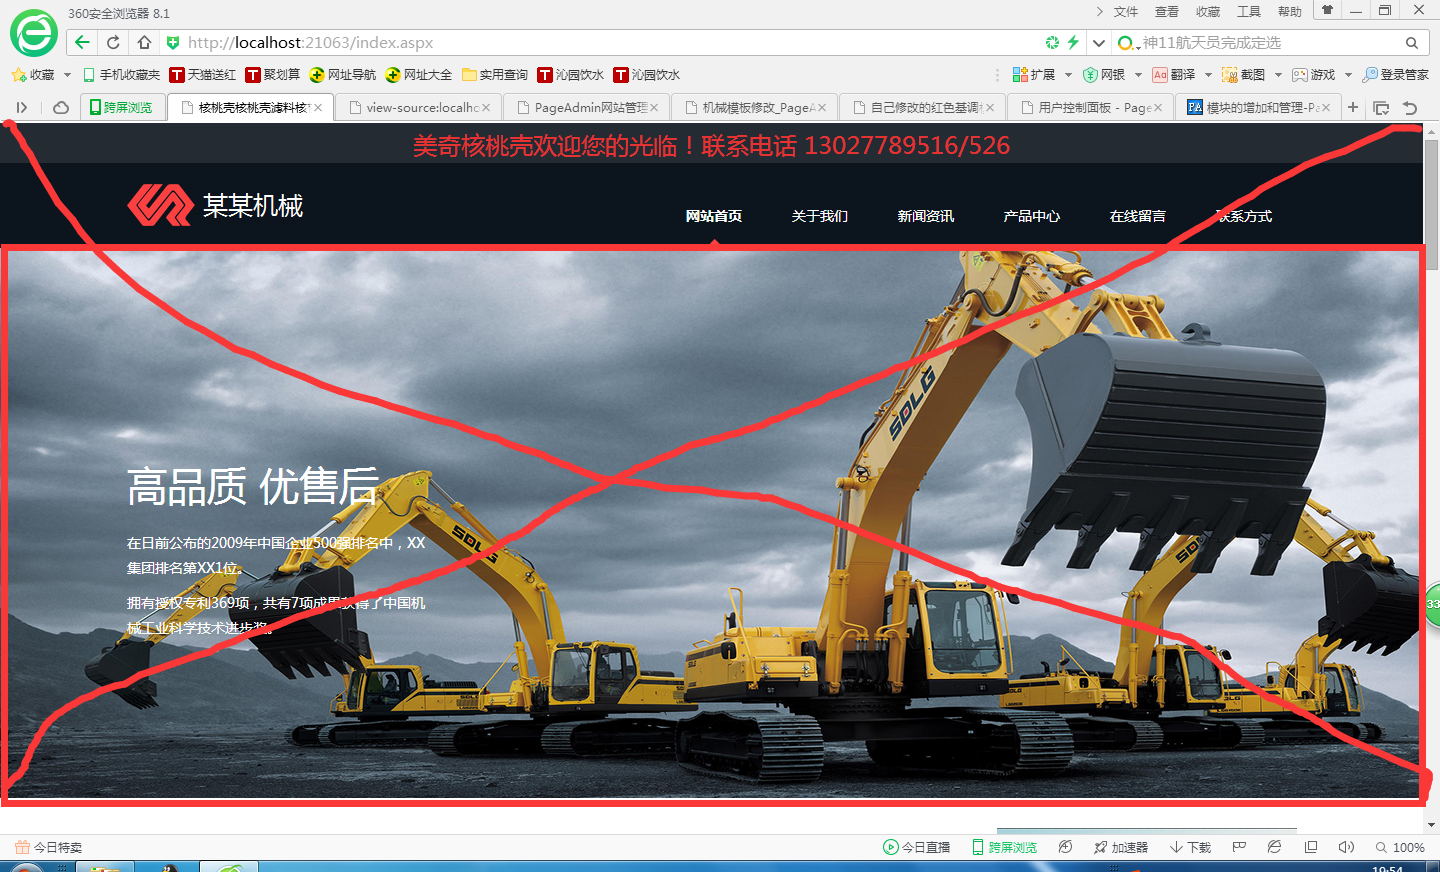Expand the 翻译 translate dropdown arrow
1440x872 pixels.
1208,75
